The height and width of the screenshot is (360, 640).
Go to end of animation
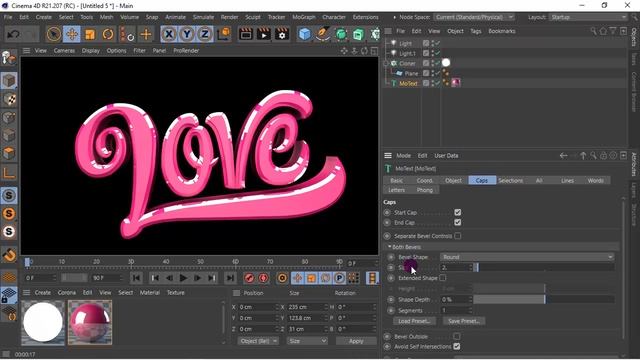click(230, 278)
